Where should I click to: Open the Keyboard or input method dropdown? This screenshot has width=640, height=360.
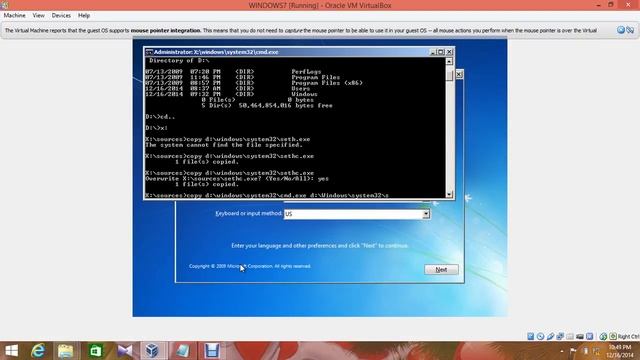(426, 214)
